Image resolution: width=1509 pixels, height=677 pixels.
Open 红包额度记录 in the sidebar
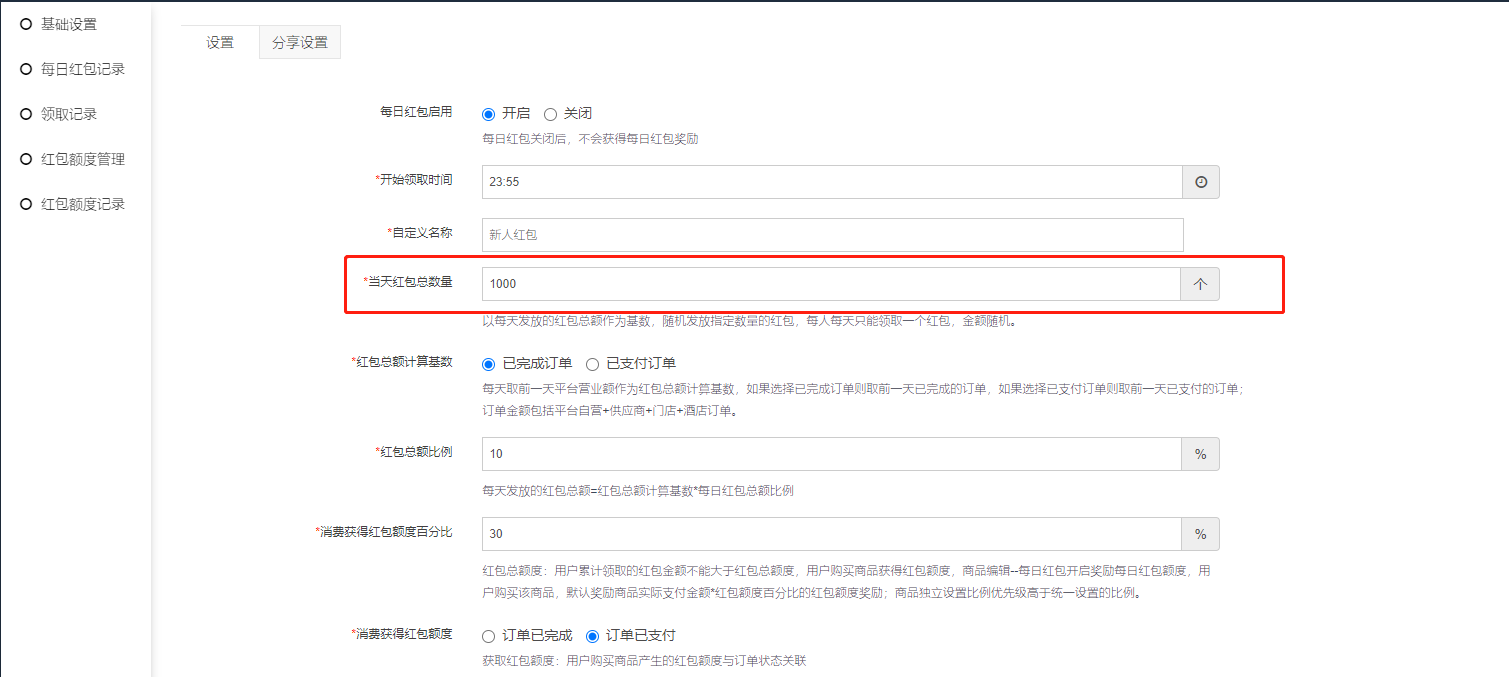[x=82, y=204]
